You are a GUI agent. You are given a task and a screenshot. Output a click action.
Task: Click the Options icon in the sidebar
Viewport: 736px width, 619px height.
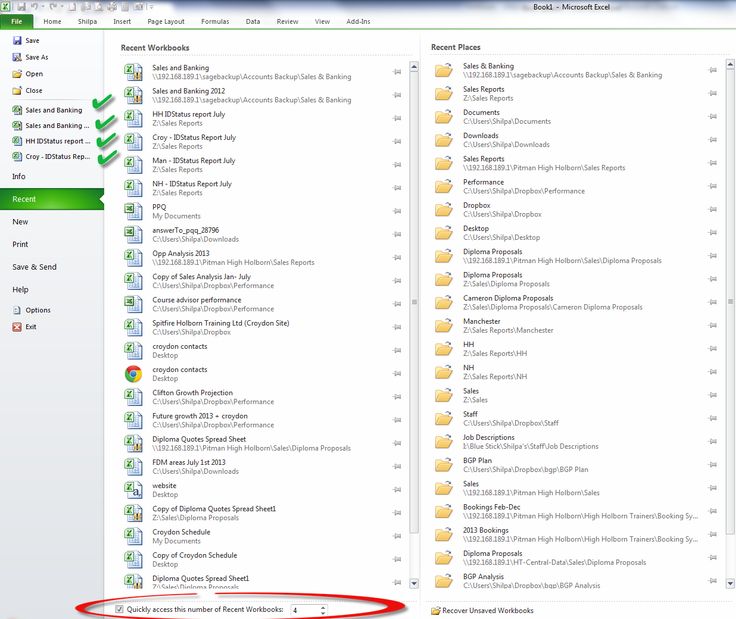point(17,310)
